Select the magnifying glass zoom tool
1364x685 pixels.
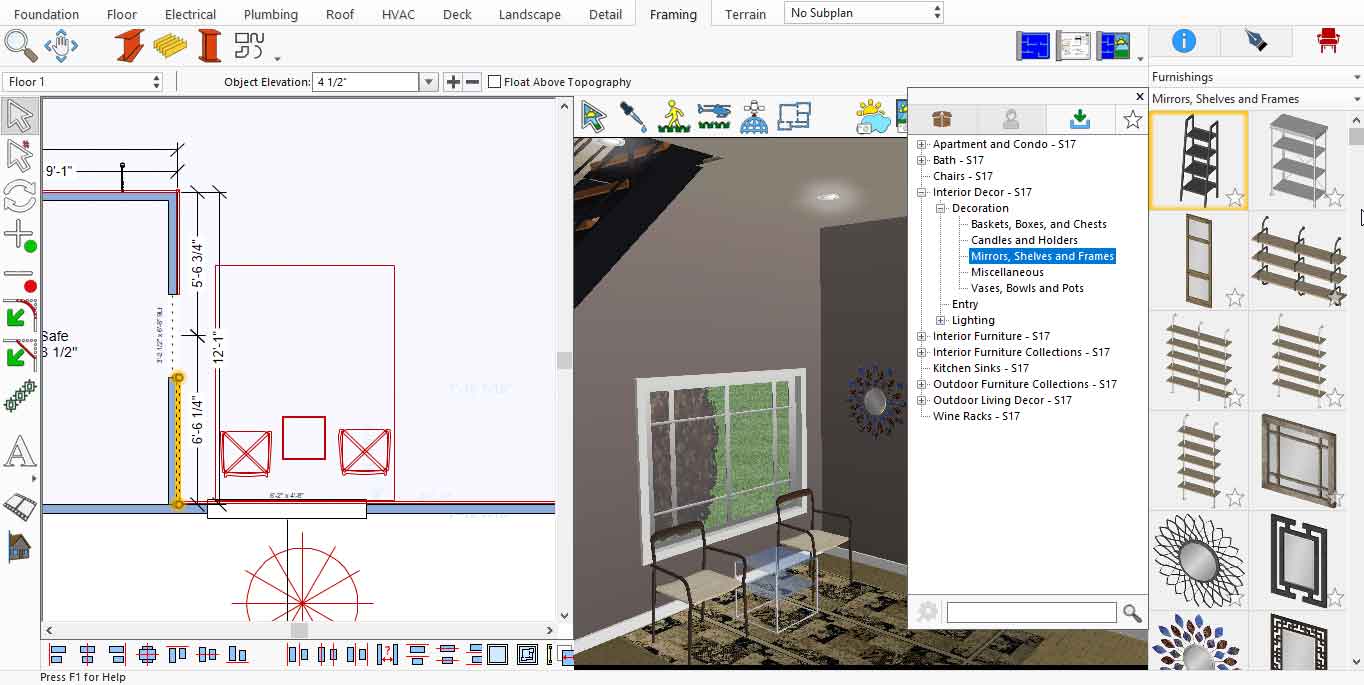20,46
